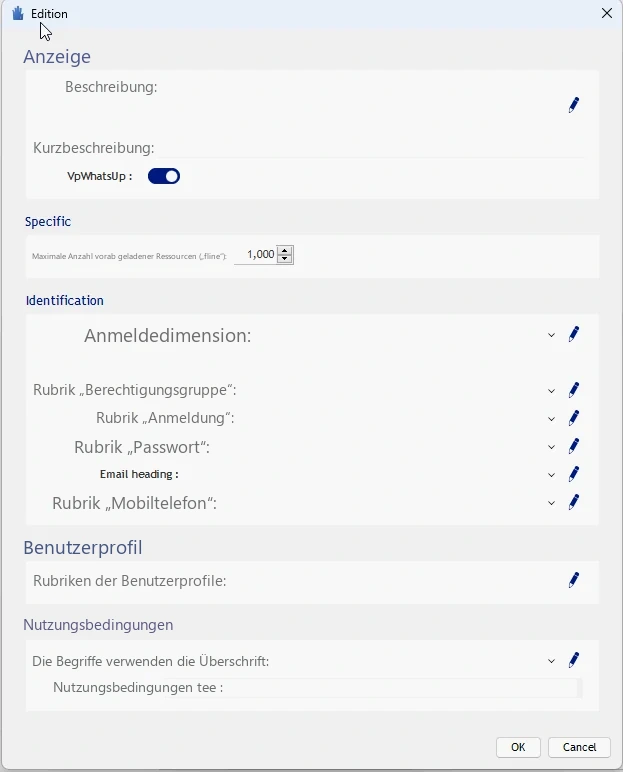
Task: Increase maximum preloaded resources value
Action: (x=285, y=251)
